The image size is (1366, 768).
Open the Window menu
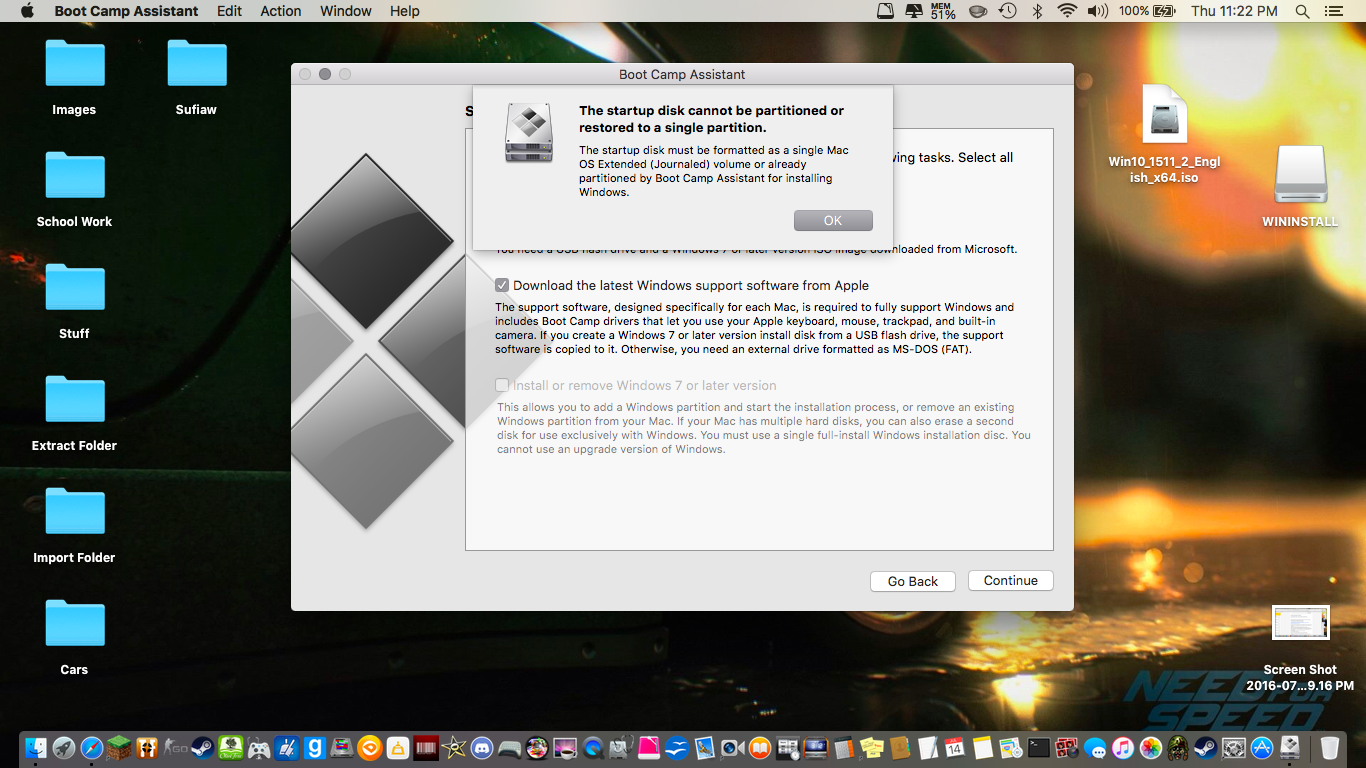click(345, 11)
